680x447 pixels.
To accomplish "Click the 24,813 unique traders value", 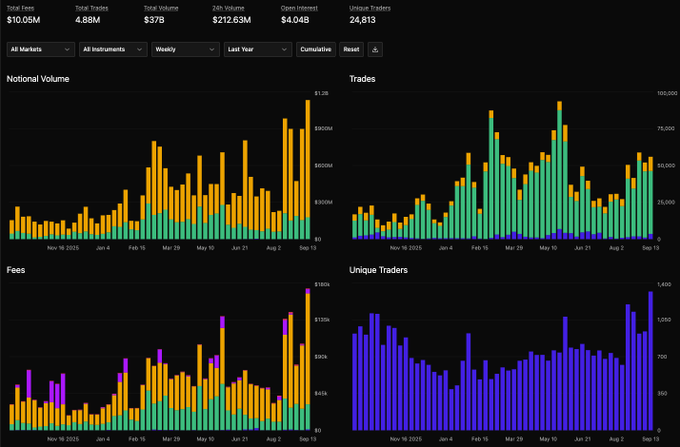I will (x=363, y=20).
